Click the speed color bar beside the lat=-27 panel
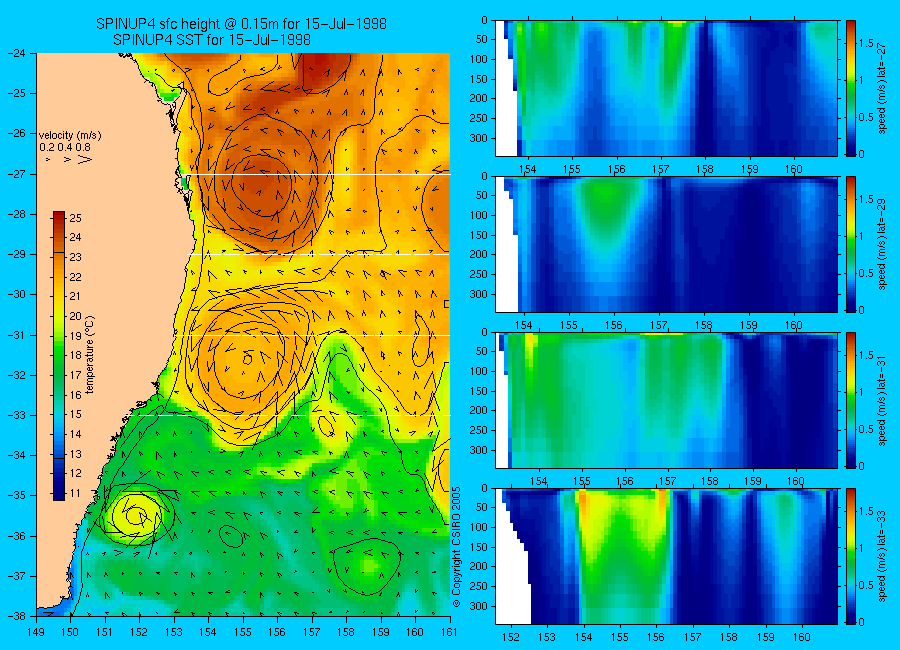Viewport: 900px width, 650px height. click(850, 88)
